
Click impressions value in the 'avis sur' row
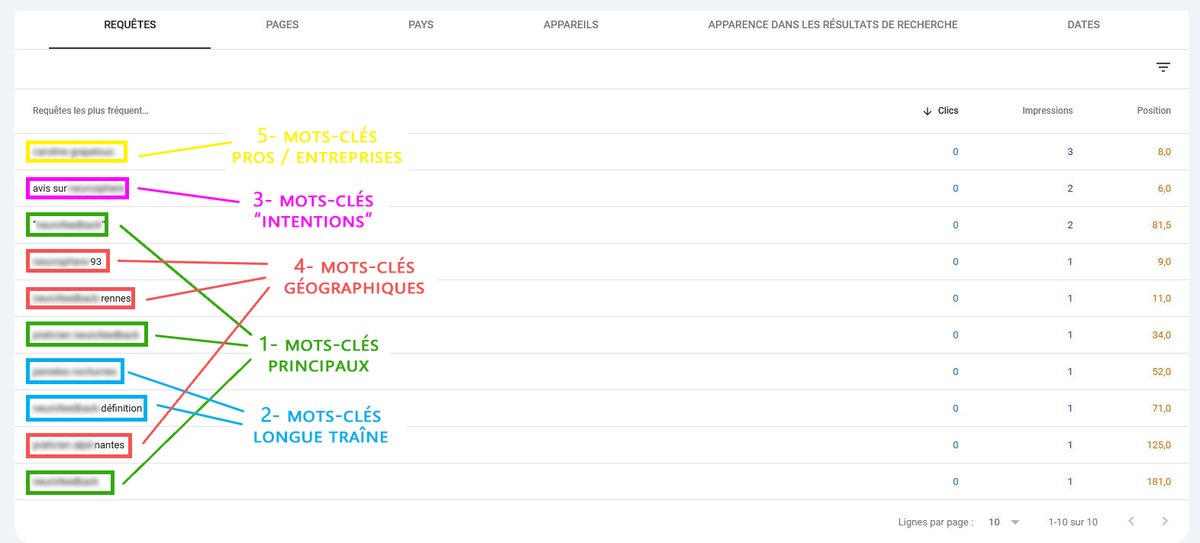pos(1069,188)
